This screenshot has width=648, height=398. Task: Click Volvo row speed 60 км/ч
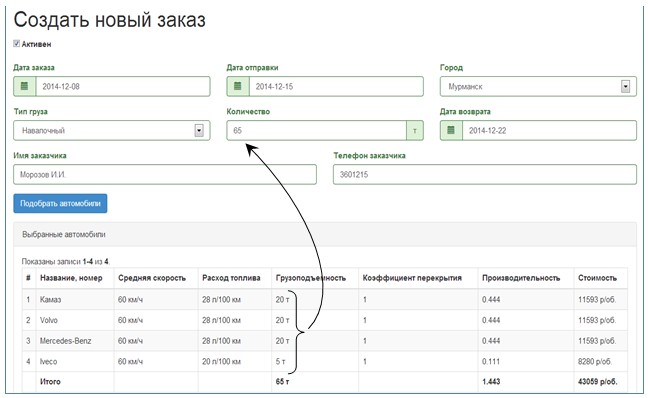click(x=156, y=320)
